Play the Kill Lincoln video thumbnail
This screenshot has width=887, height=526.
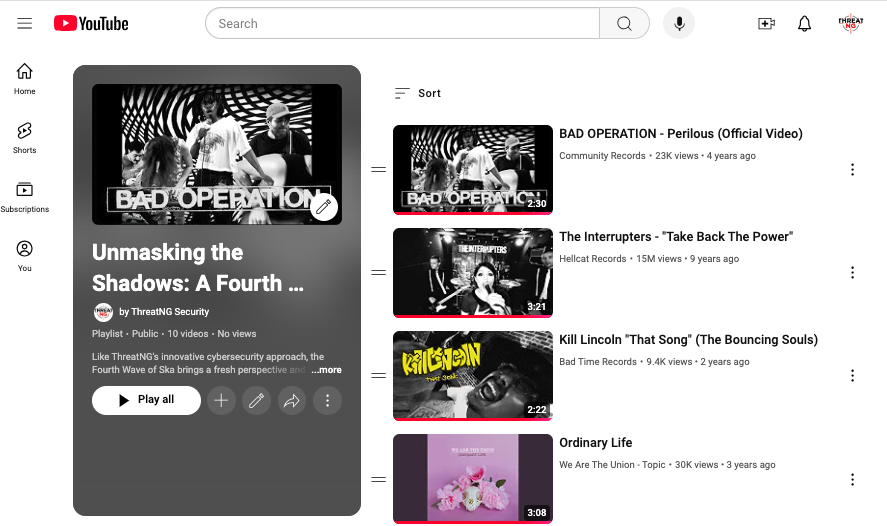click(473, 376)
